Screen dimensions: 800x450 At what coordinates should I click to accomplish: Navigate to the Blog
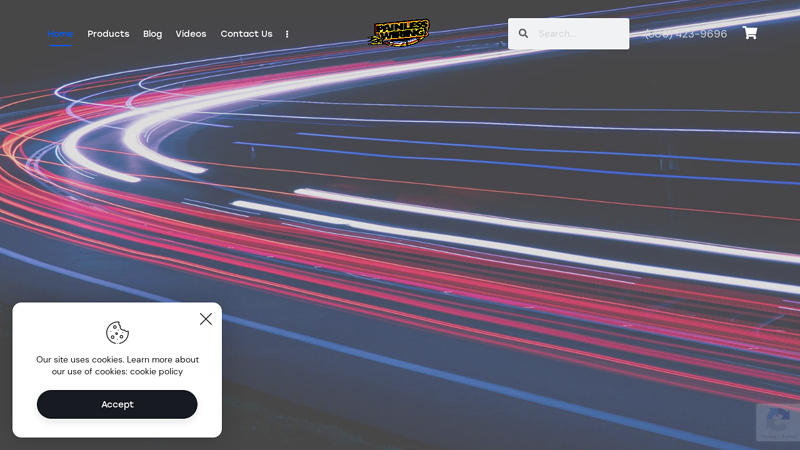152,34
